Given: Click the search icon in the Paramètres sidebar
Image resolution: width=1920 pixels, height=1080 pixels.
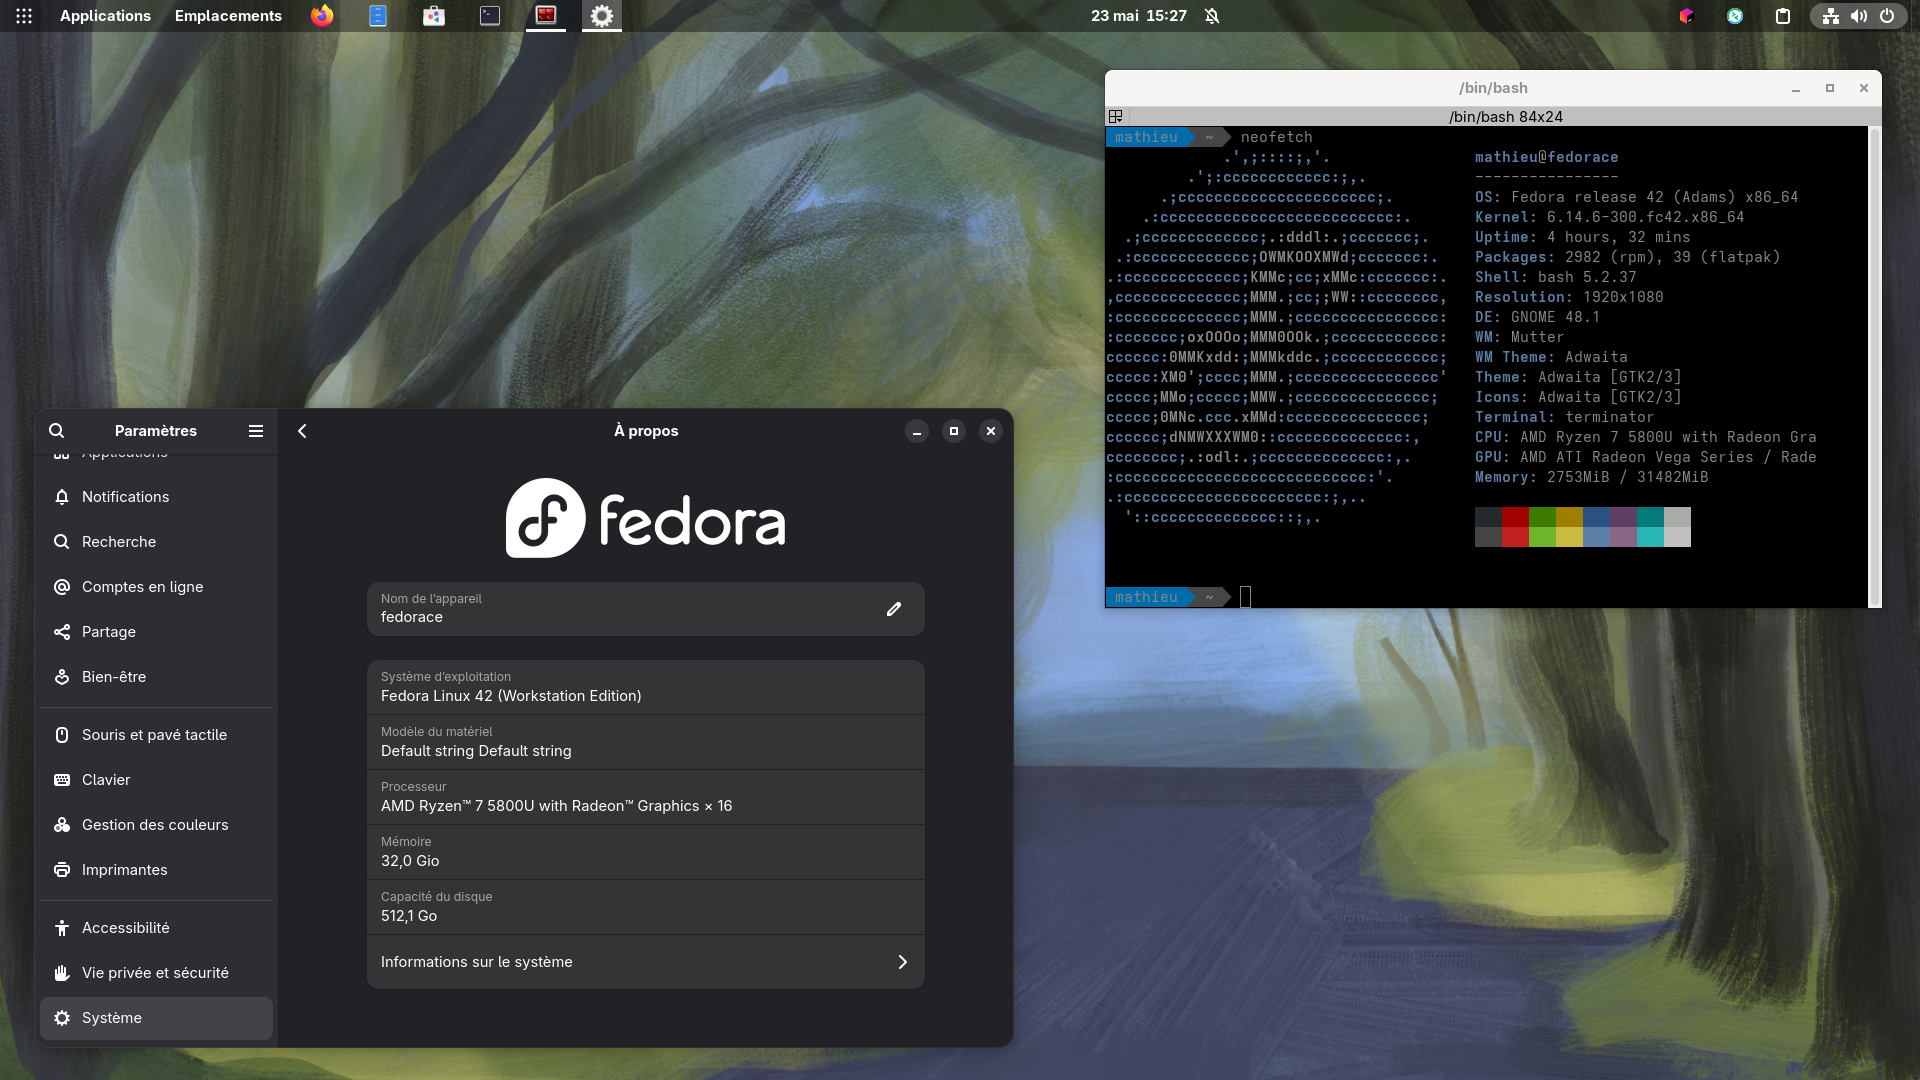Looking at the screenshot, I should coord(57,431).
